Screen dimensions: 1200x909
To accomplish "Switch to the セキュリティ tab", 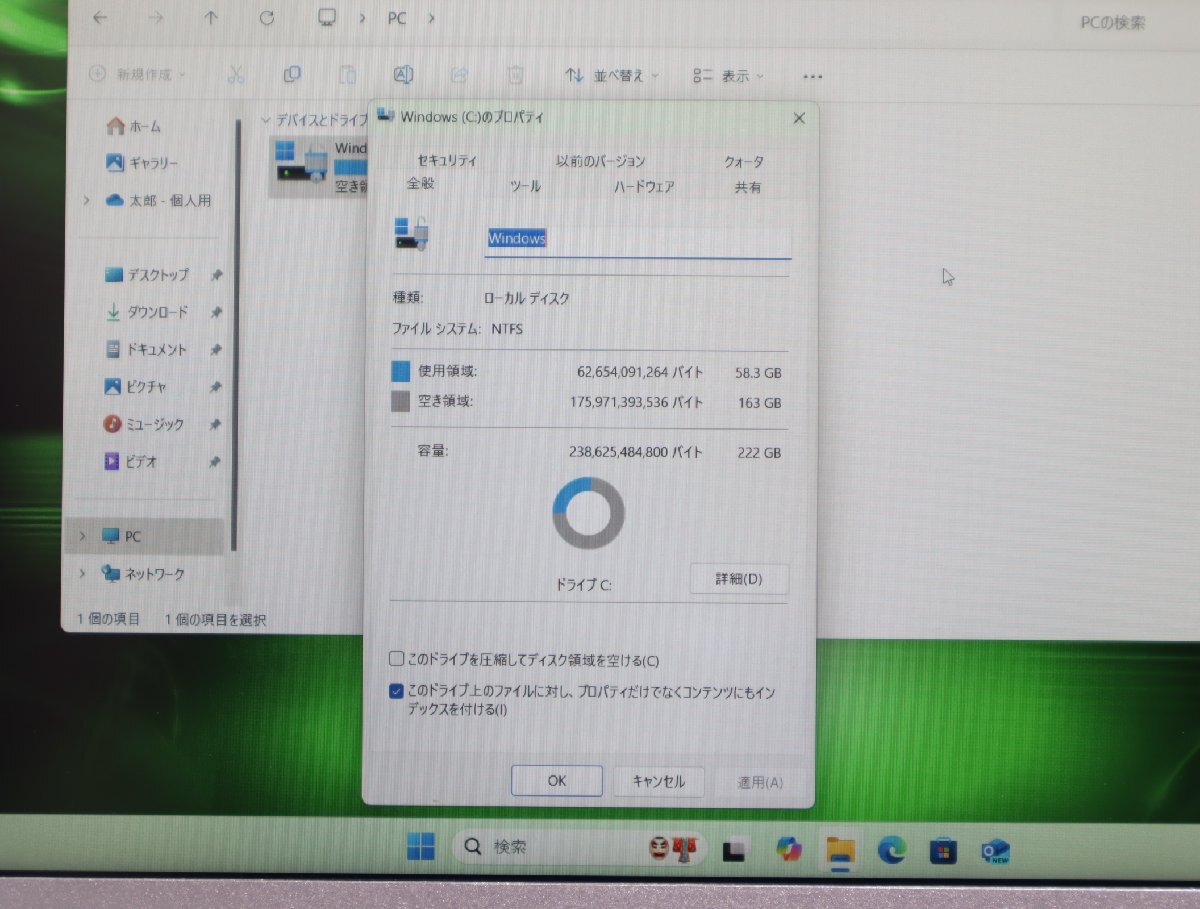I will (447, 161).
